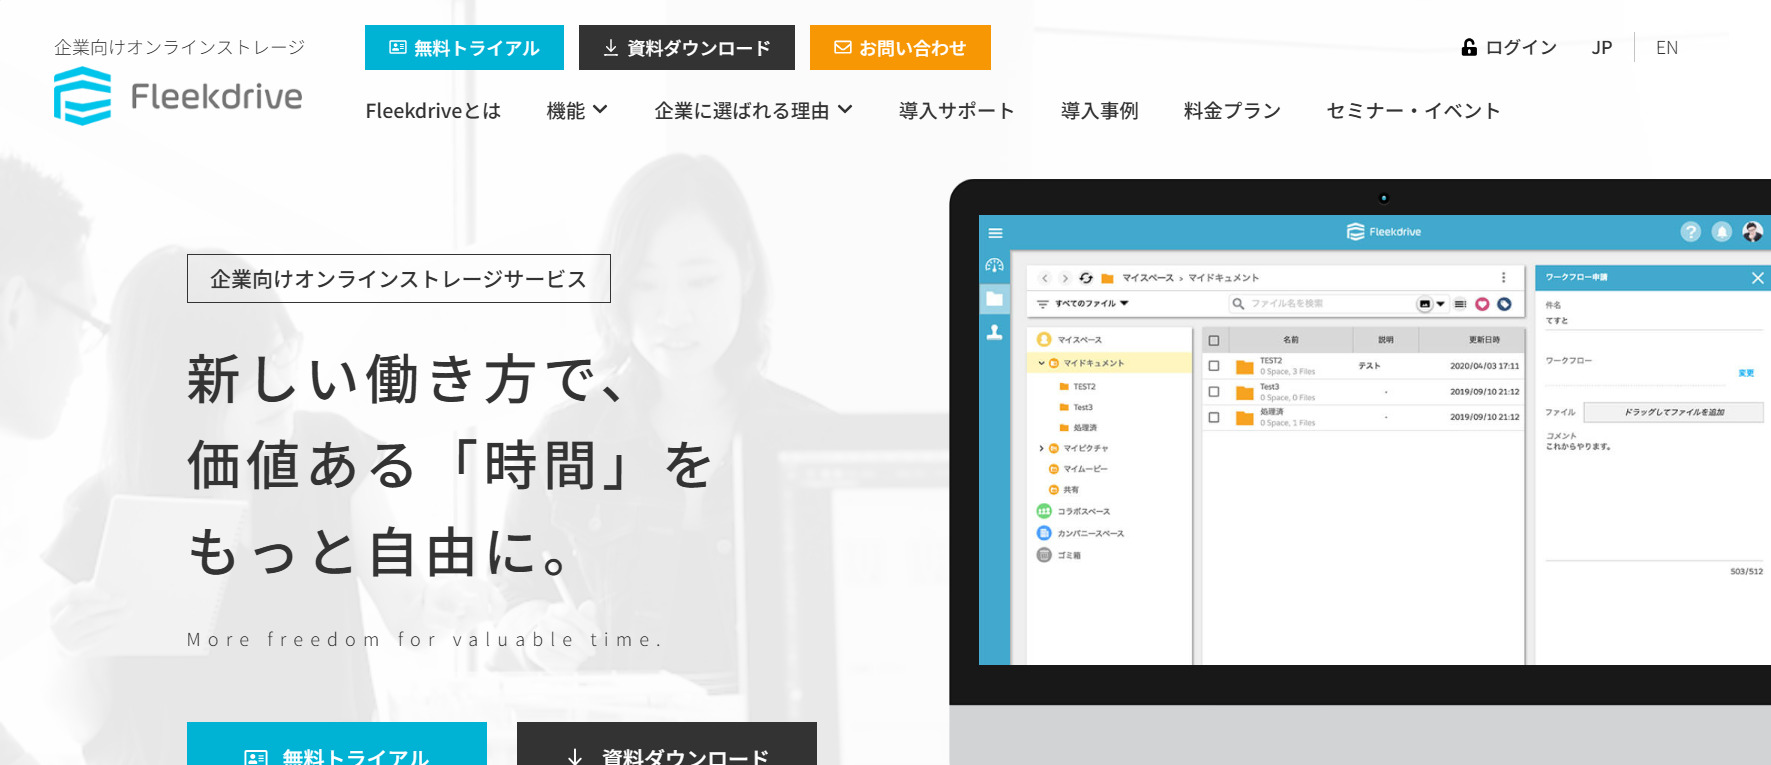Go back with the breadcrumb back arrow
This screenshot has width=1771, height=765.
(x=1045, y=278)
